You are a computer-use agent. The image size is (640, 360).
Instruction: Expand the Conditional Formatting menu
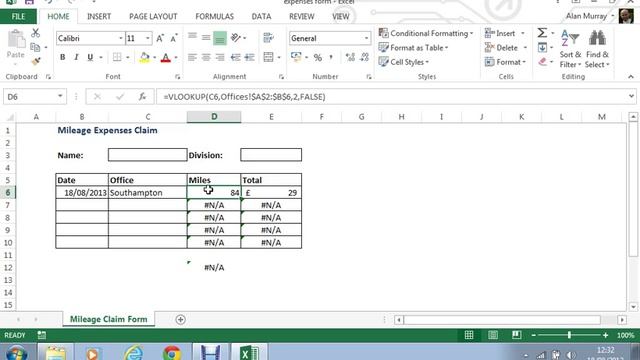click(x=426, y=33)
